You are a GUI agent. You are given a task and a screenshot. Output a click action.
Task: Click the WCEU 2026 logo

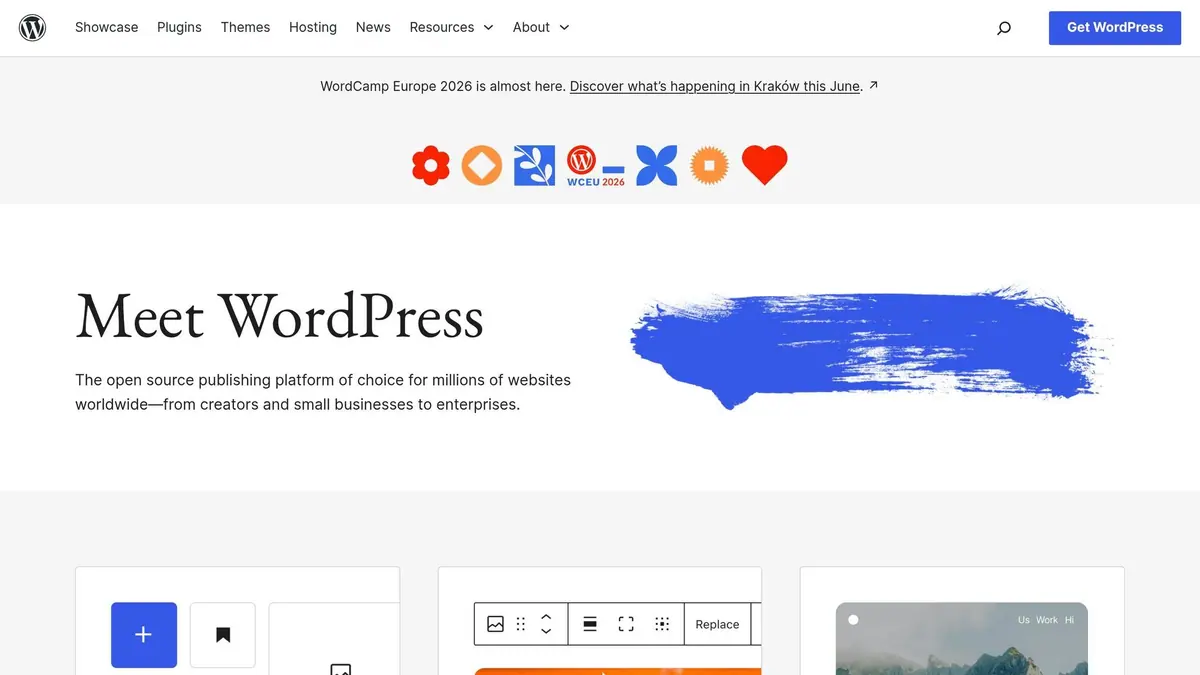point(595,165)
